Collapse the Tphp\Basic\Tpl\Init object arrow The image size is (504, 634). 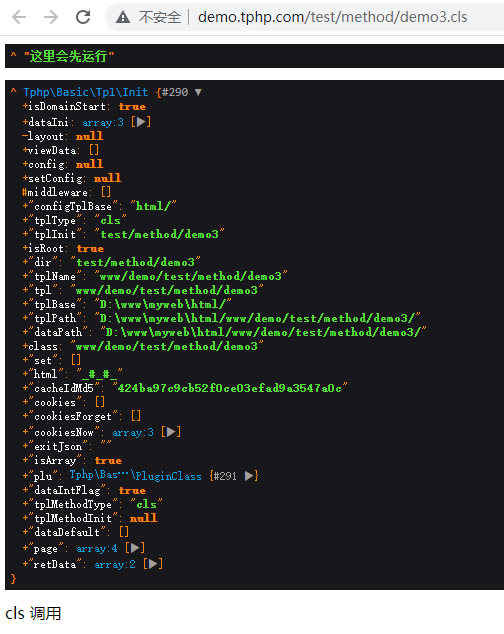198,92
